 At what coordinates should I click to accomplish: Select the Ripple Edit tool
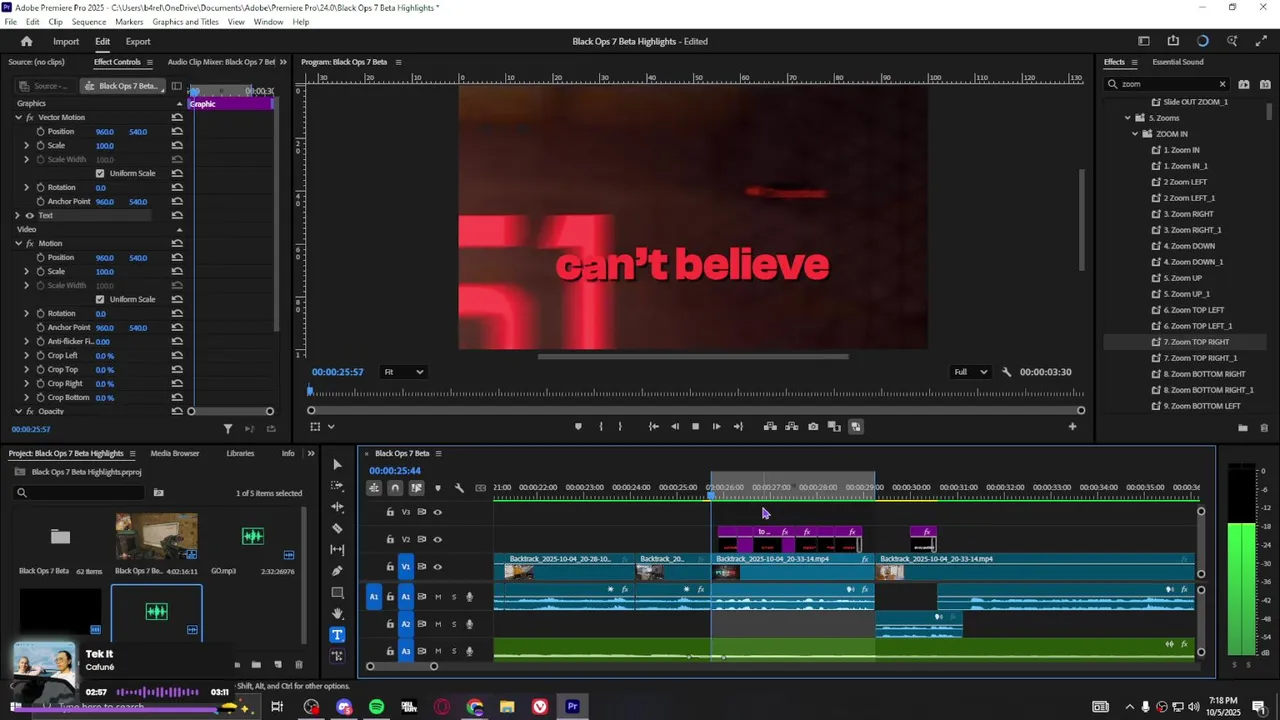pyautogui.click(x=337, y=507)
